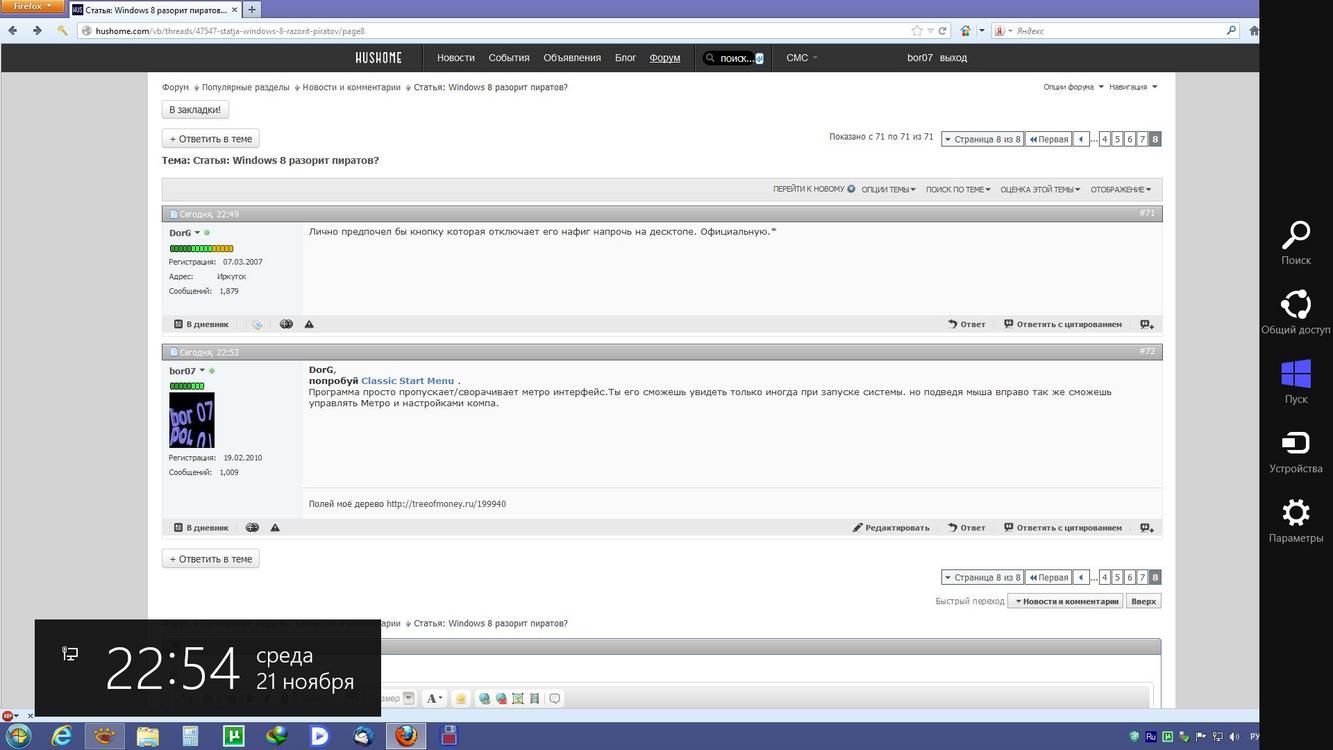Screen dimensions: 1333x750
Task: Click the tag icon under DorG's post
Action: pos(257,324)
